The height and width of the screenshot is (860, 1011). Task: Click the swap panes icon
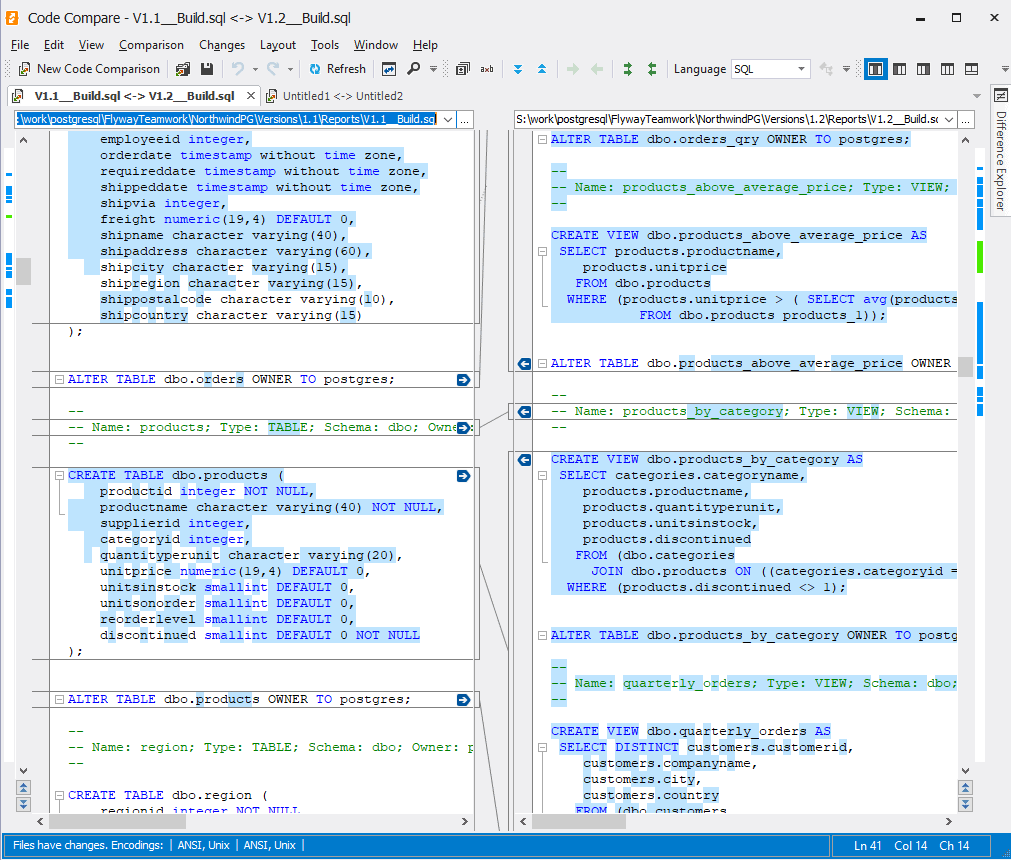coord(389,69)
